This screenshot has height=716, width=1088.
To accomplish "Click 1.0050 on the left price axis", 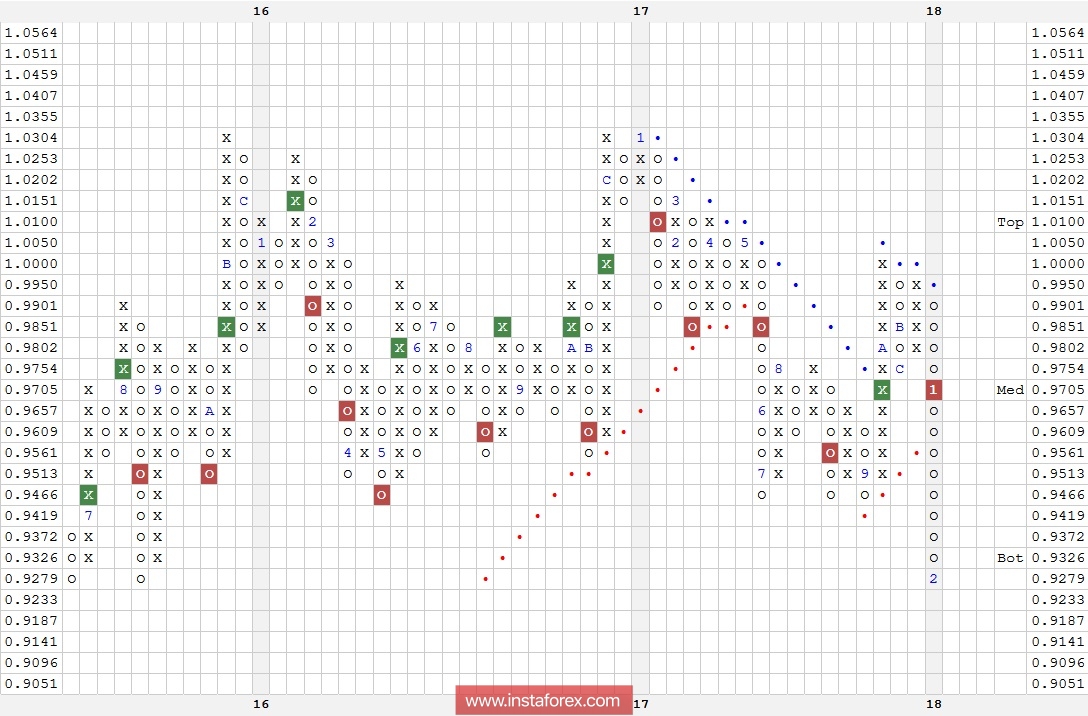I will pos(31,243).
